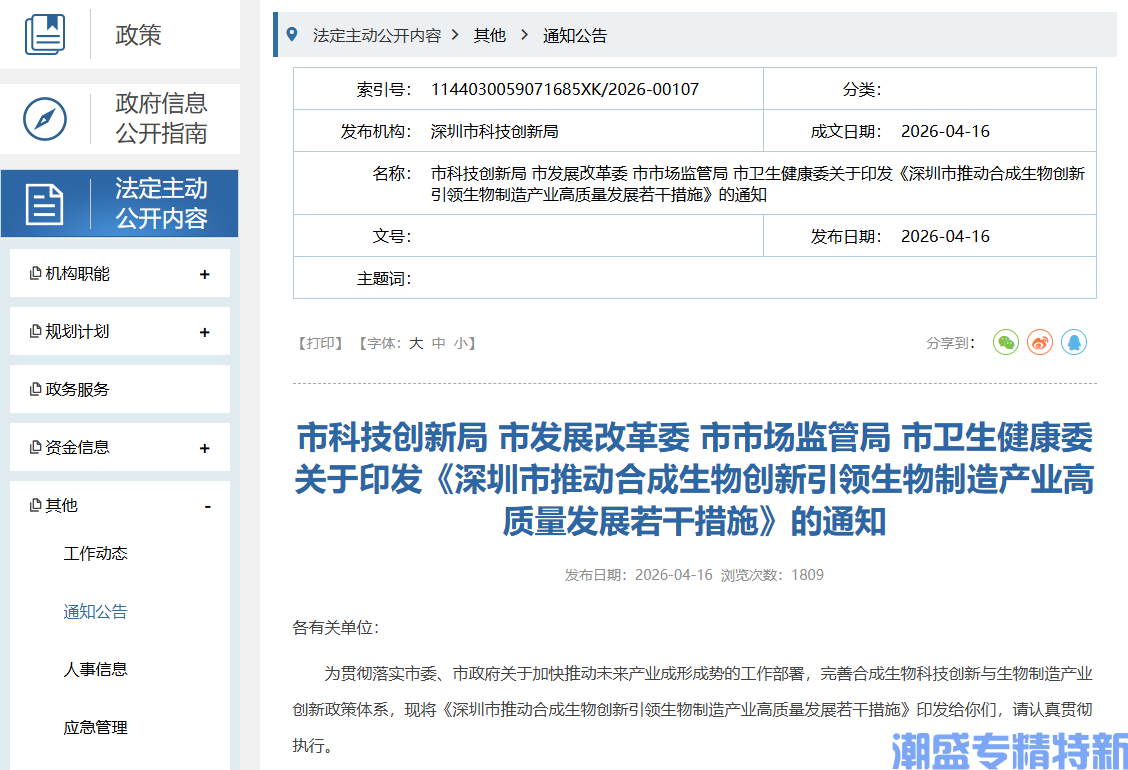Image resolution: width=1128 pixels, height=770 pixels.
Task: Share the article via the QQ icon
Action: click(x=1074, y=342)
